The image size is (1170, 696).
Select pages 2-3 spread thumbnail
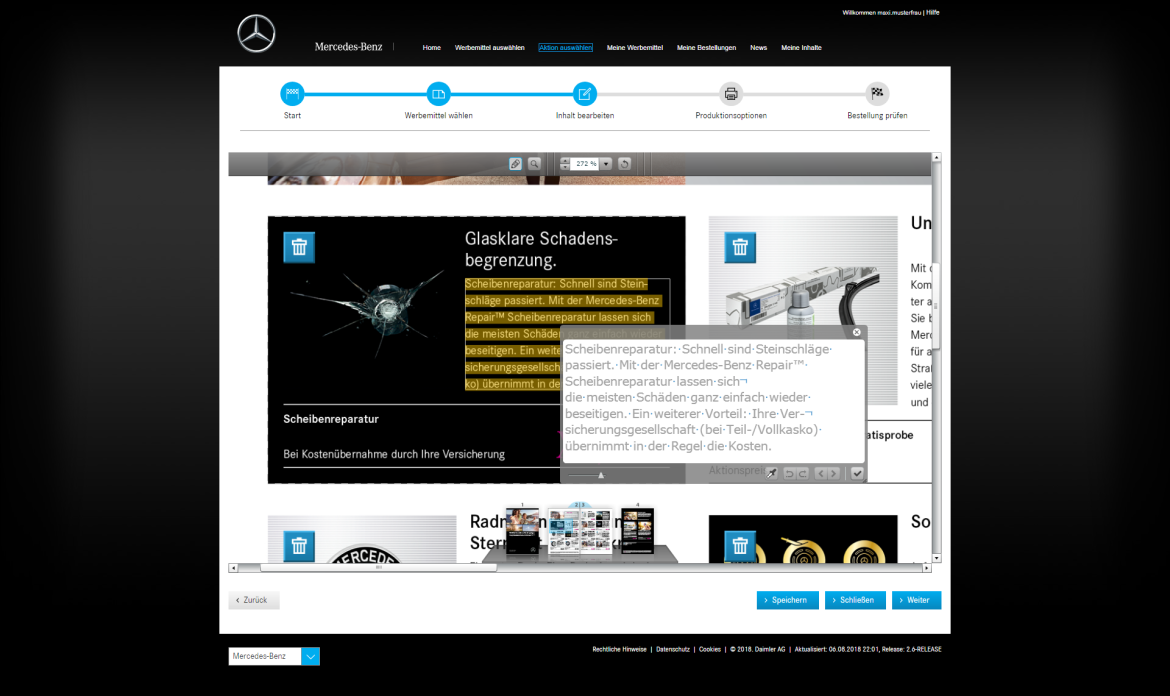pos(580,530)
